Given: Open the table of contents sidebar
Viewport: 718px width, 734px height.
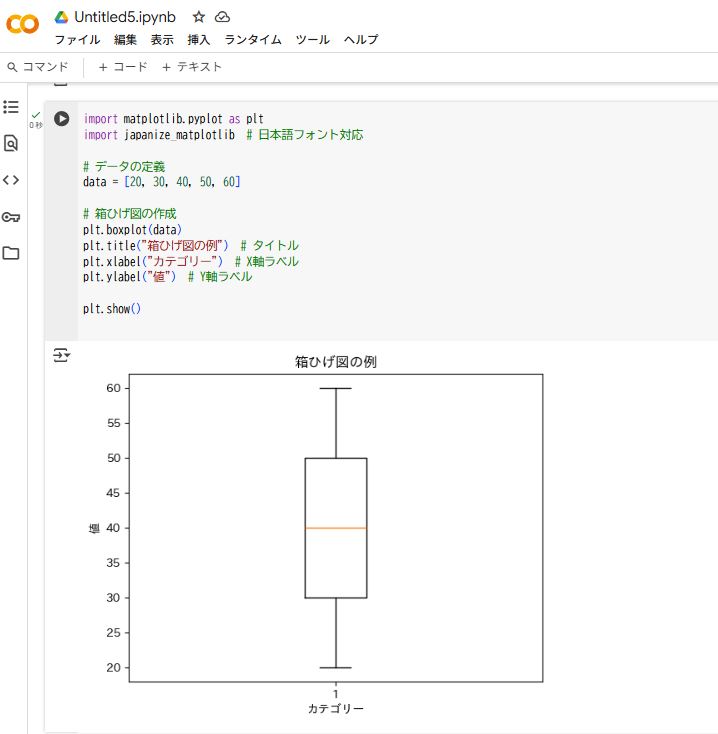Looking at the screenshot, I should [11, 107].
